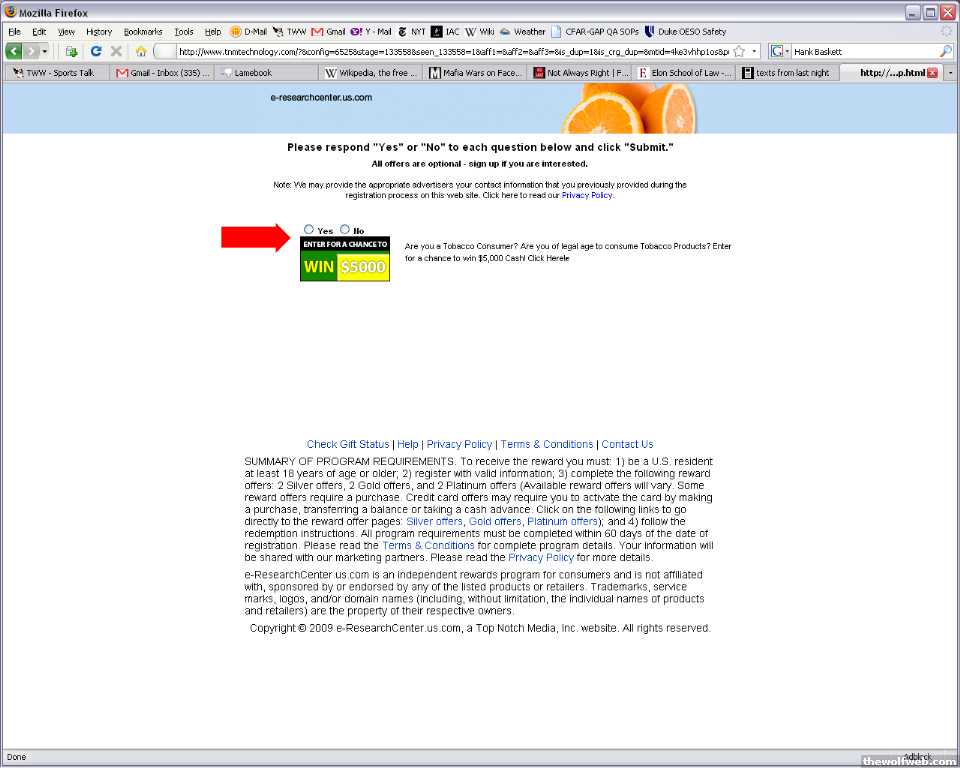Reload the page with the refresh icon
Screen dimensions: 960x768
pyautogui.click(x=96, y=51)
